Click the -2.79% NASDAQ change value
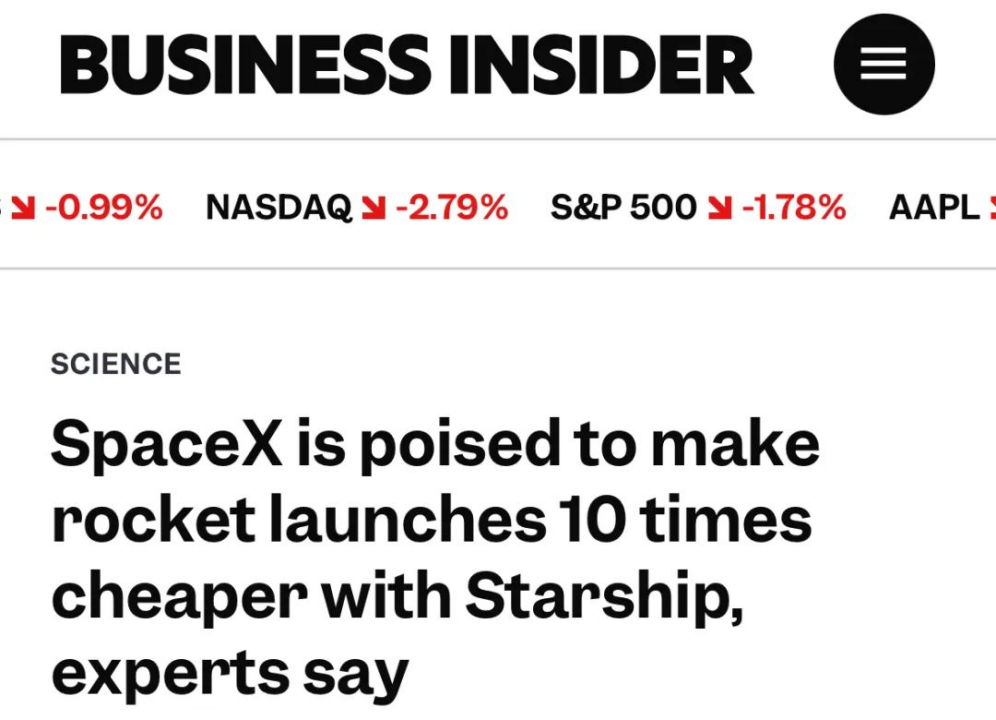Viewport: 996px width, 720px height. pos(452,208)
